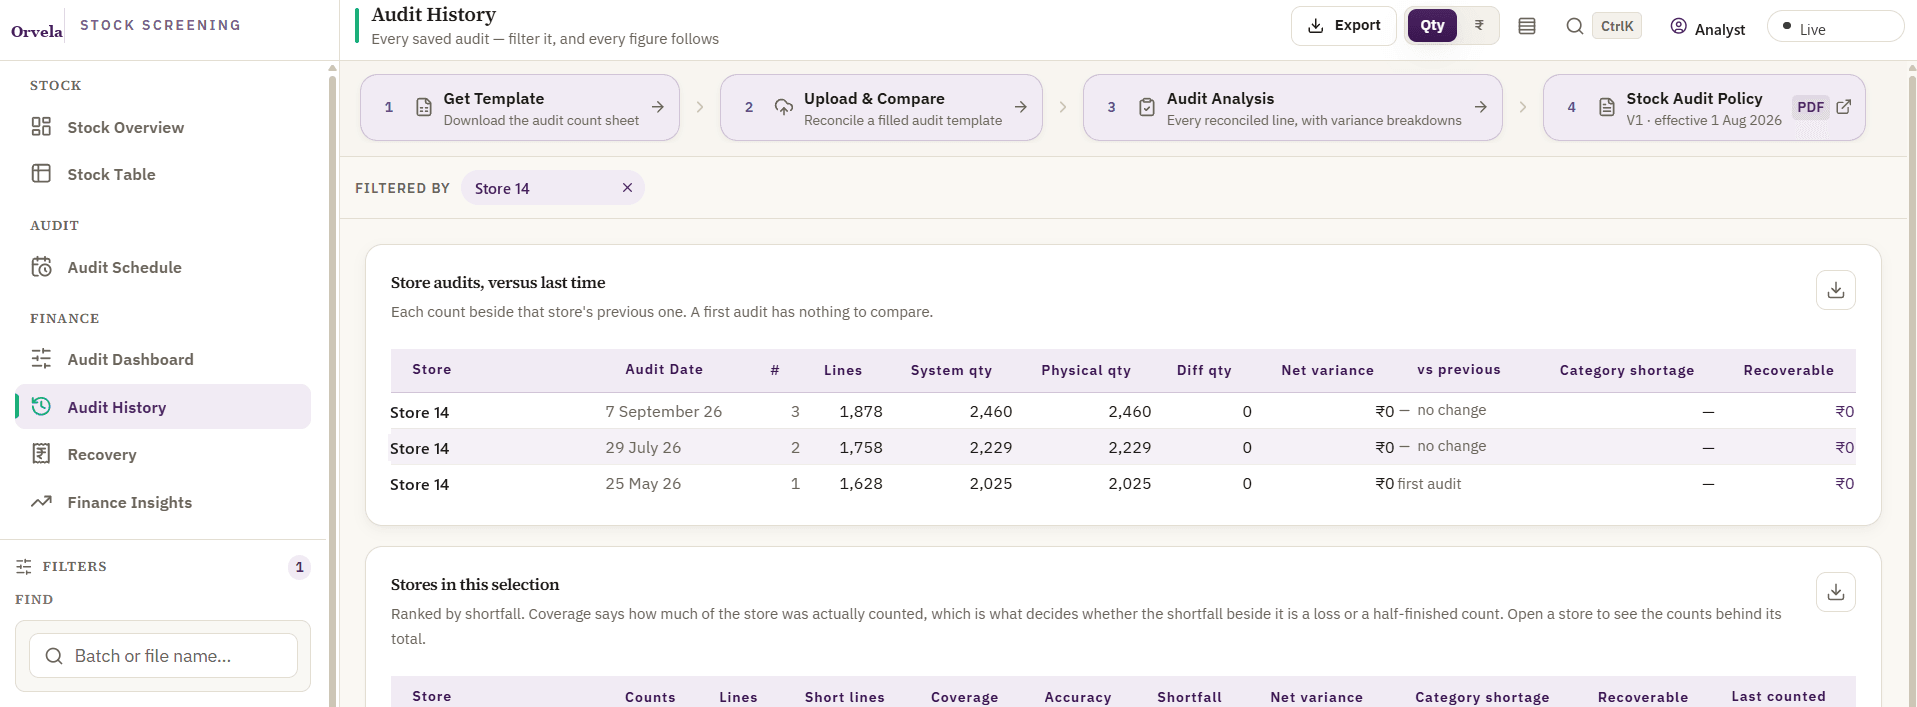
Task: Click the Get Template document icon
Action: 424,107
